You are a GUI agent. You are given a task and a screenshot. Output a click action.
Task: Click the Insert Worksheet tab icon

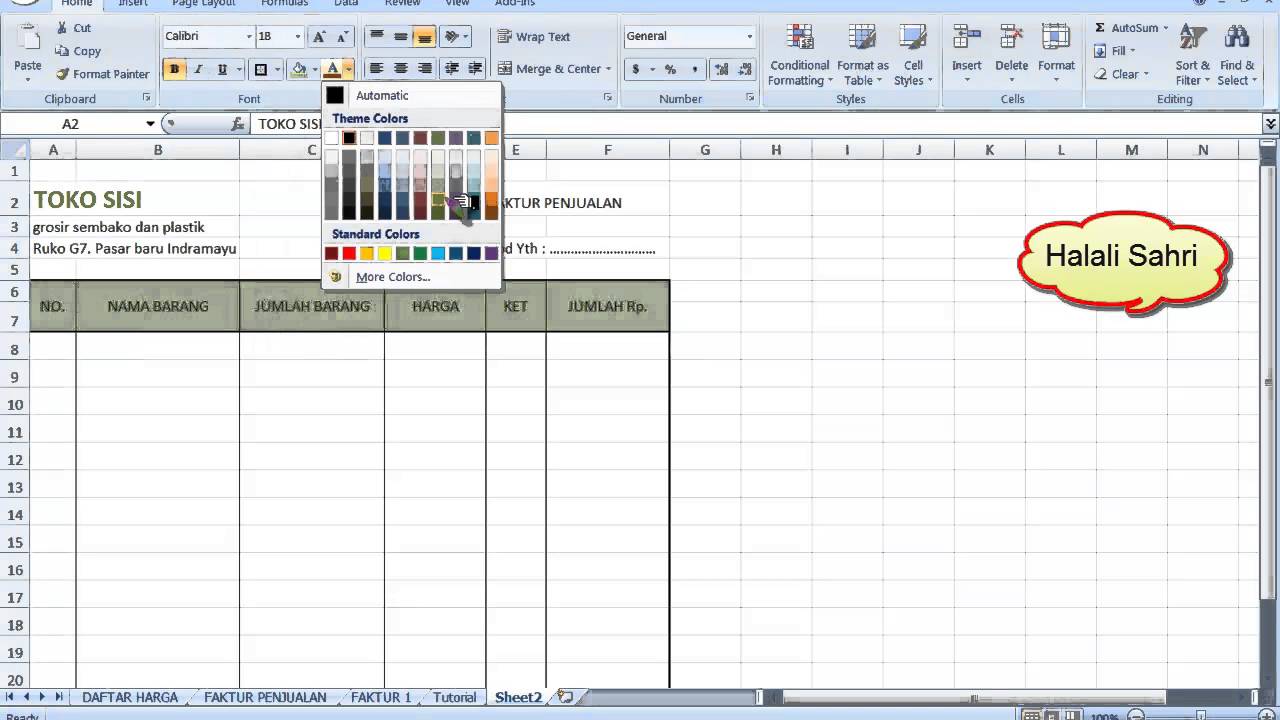pyautogui.click(x=563, y=697)
